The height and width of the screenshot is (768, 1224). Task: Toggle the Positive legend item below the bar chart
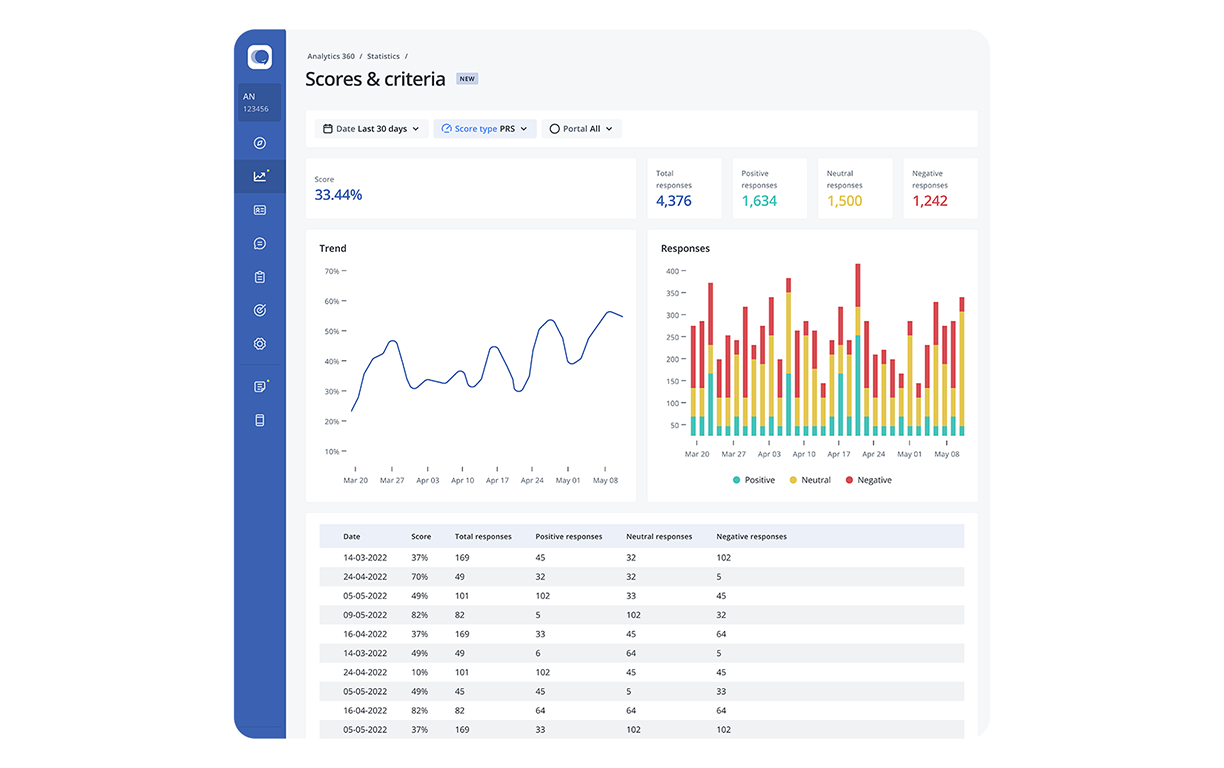752,480
